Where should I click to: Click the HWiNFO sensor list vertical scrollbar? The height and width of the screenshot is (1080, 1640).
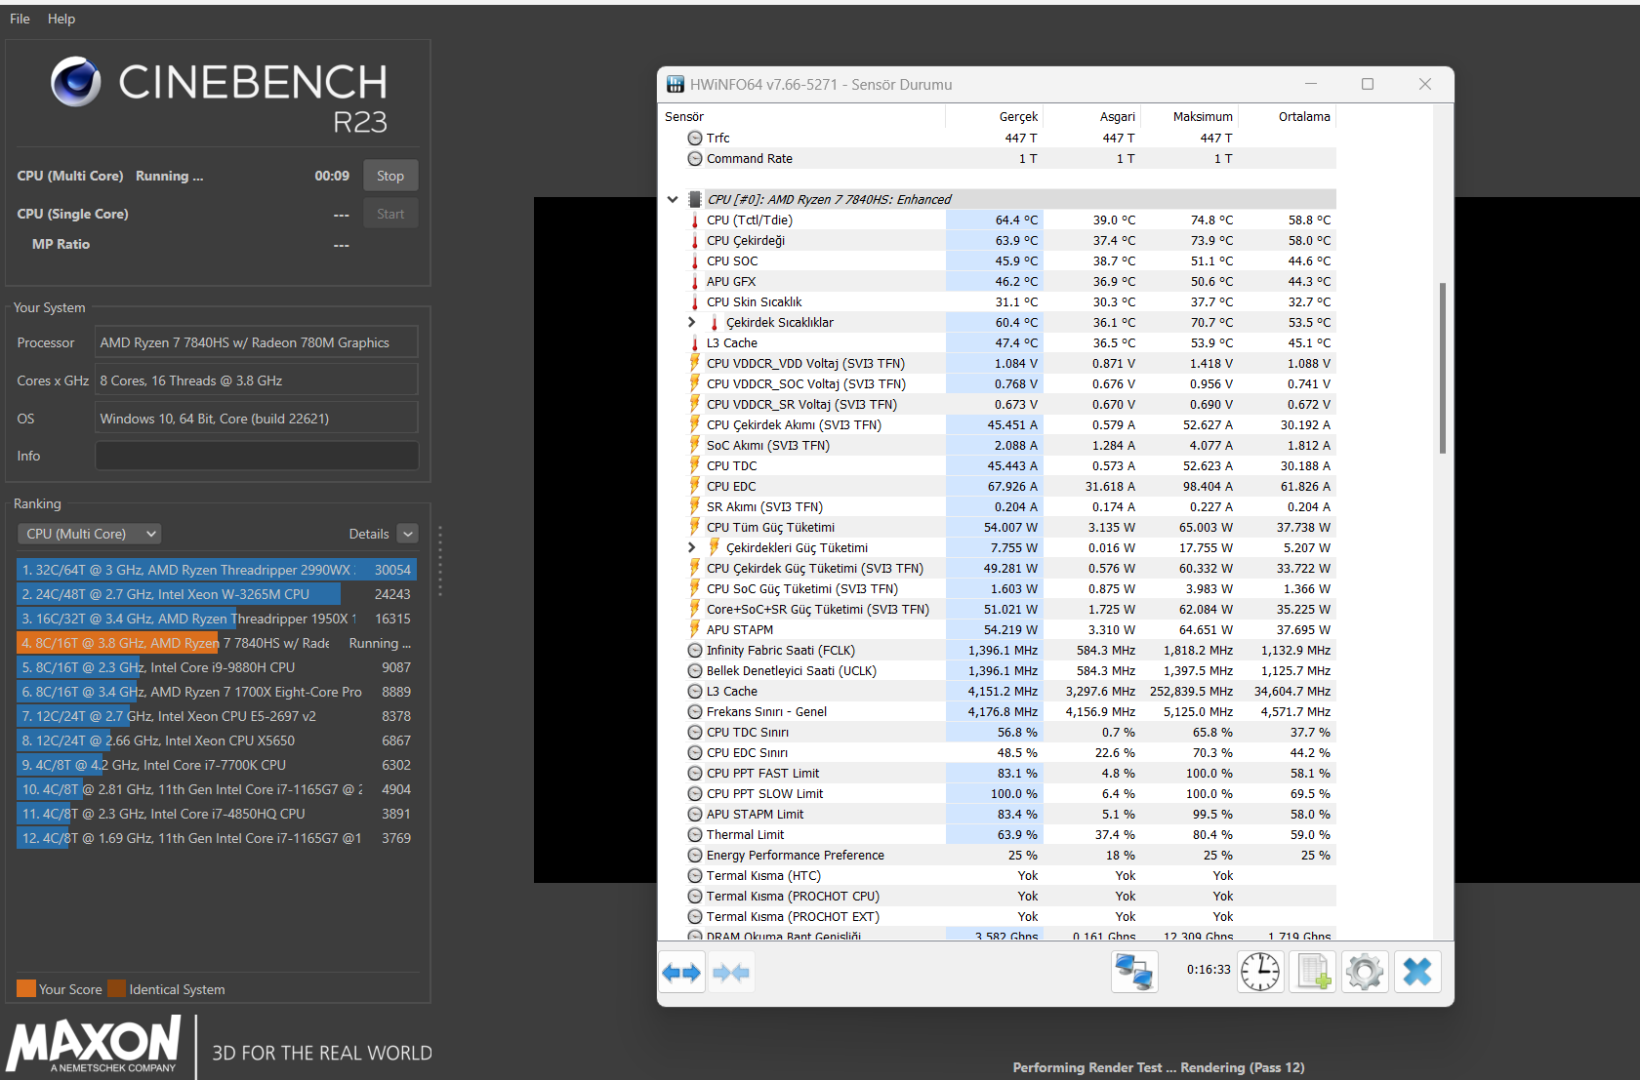1442,369
